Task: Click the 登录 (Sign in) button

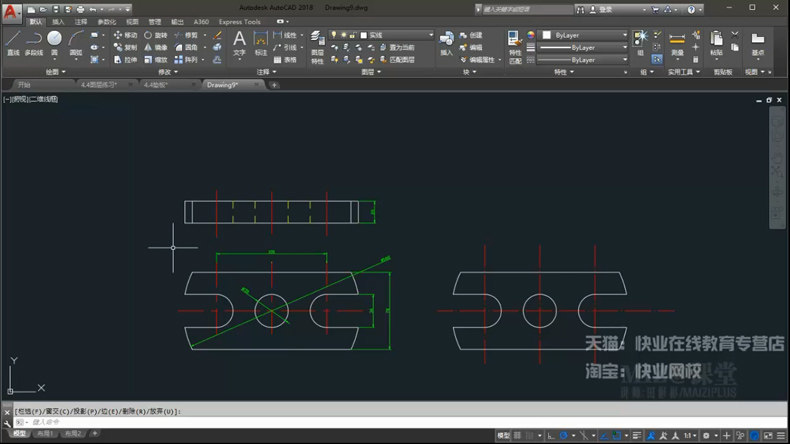Action: pos(606,9)
